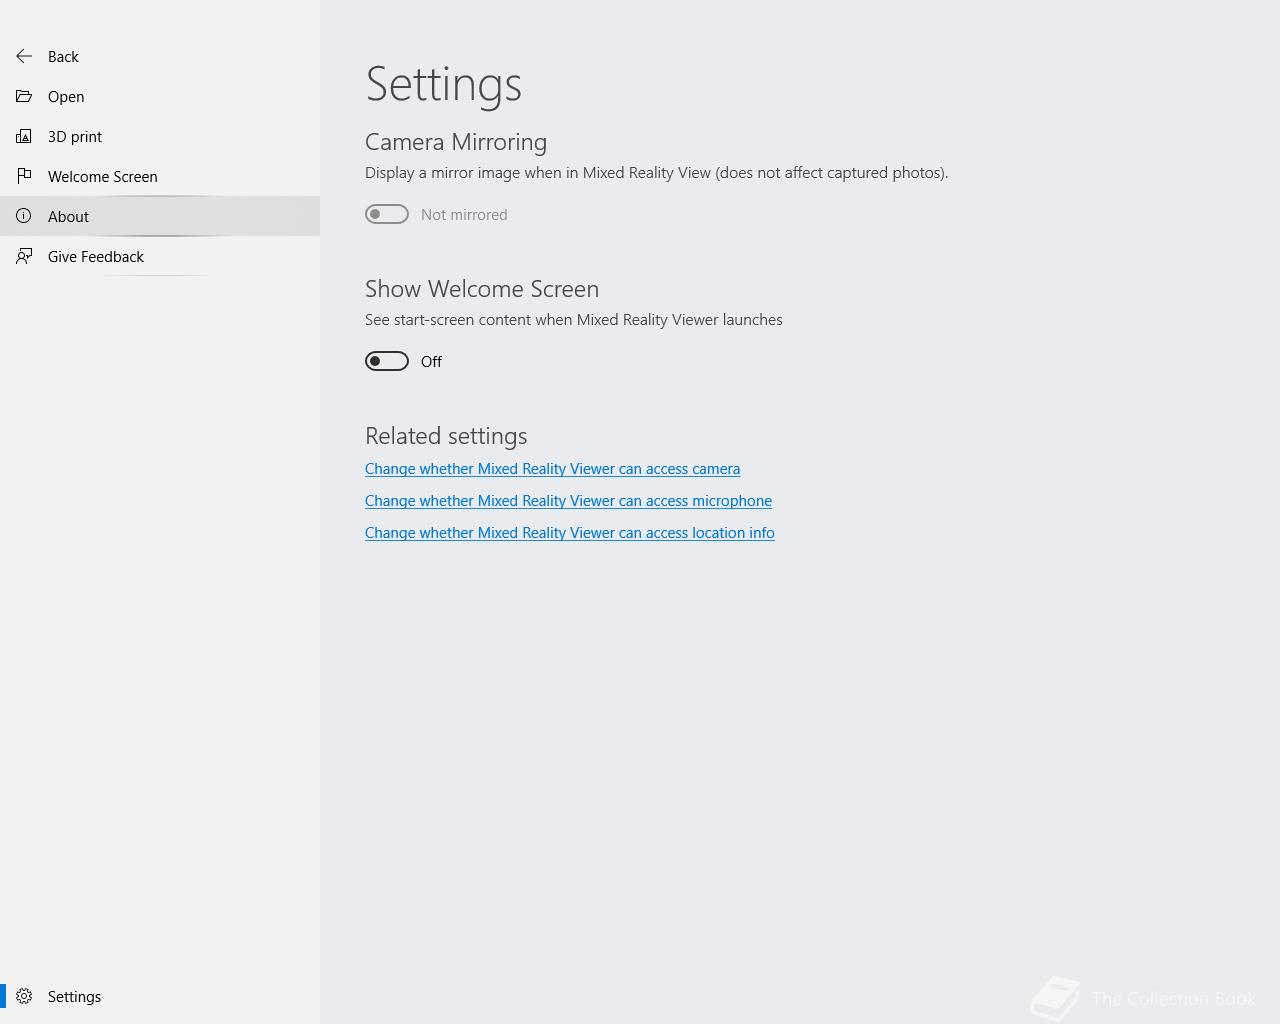Choose the Open menu label
Viewport: 1280px width, 1024px height.
tap(66, 97)
